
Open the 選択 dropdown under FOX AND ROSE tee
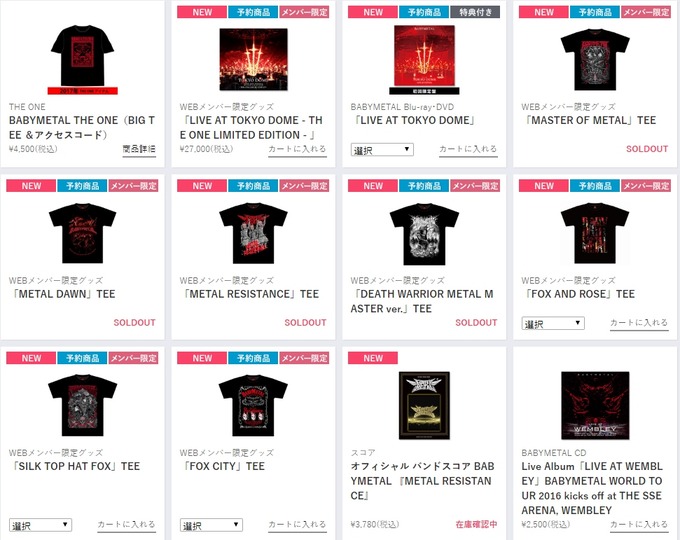tap(553, 323)
